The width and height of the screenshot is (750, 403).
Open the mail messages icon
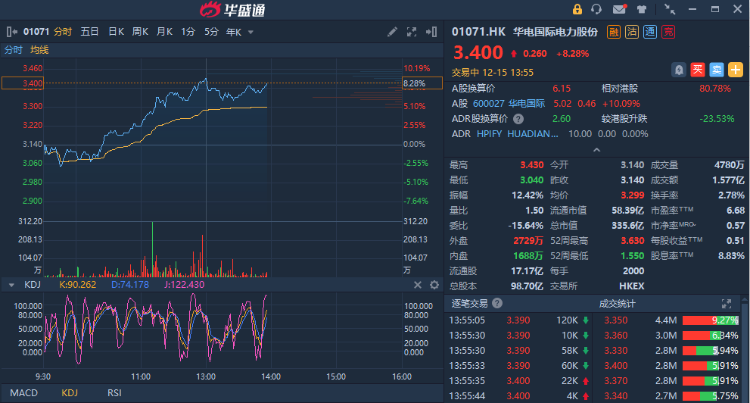pos(619,9)
